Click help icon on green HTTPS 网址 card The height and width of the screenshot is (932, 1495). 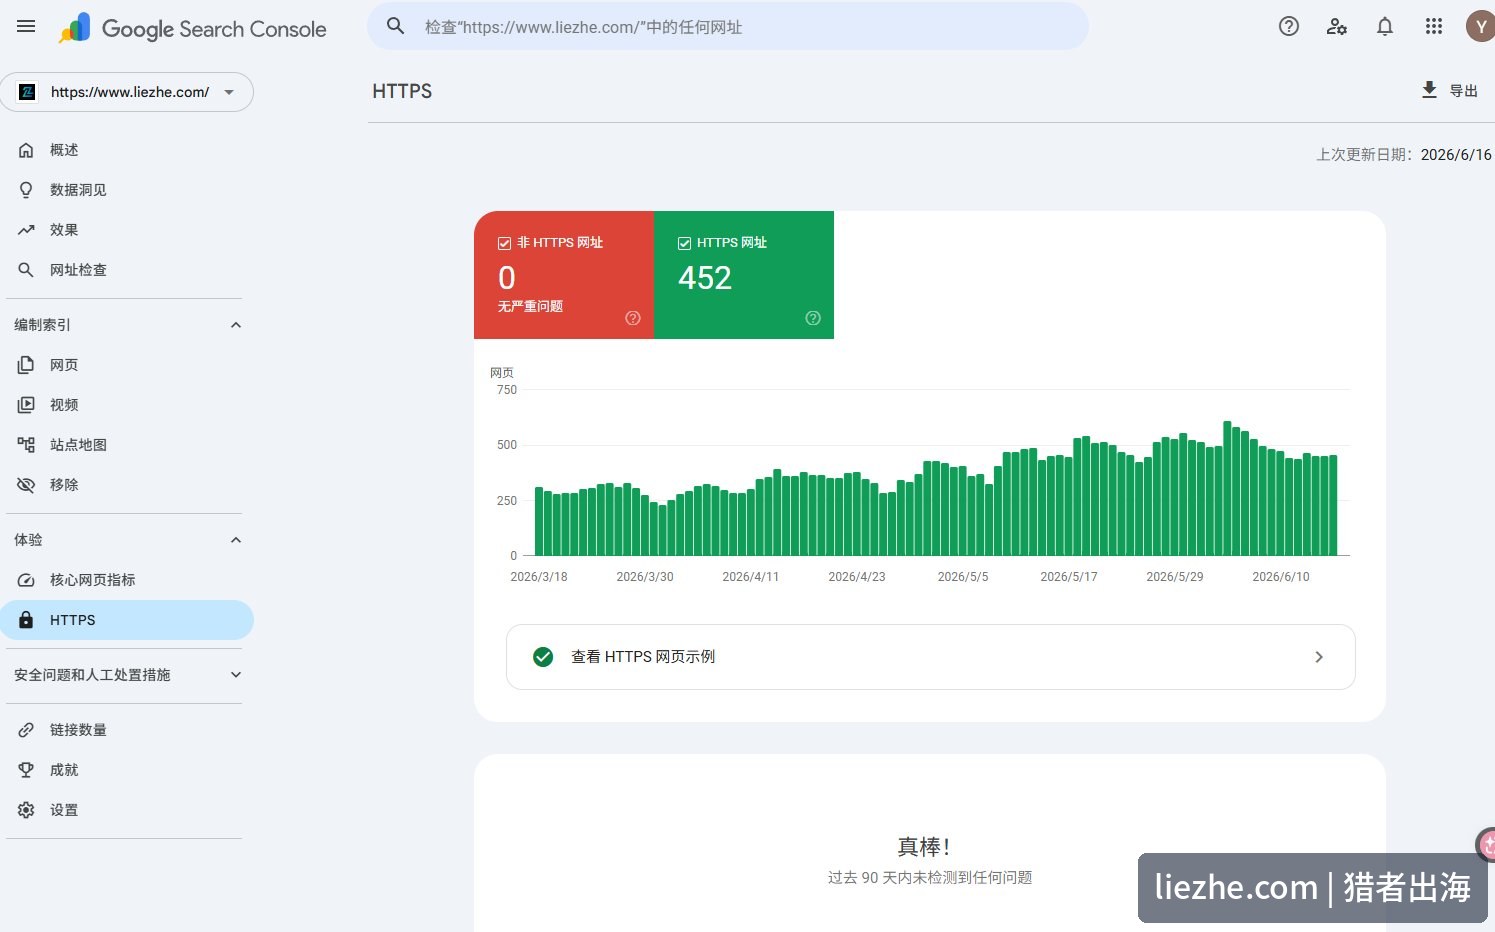click(813, 318)
